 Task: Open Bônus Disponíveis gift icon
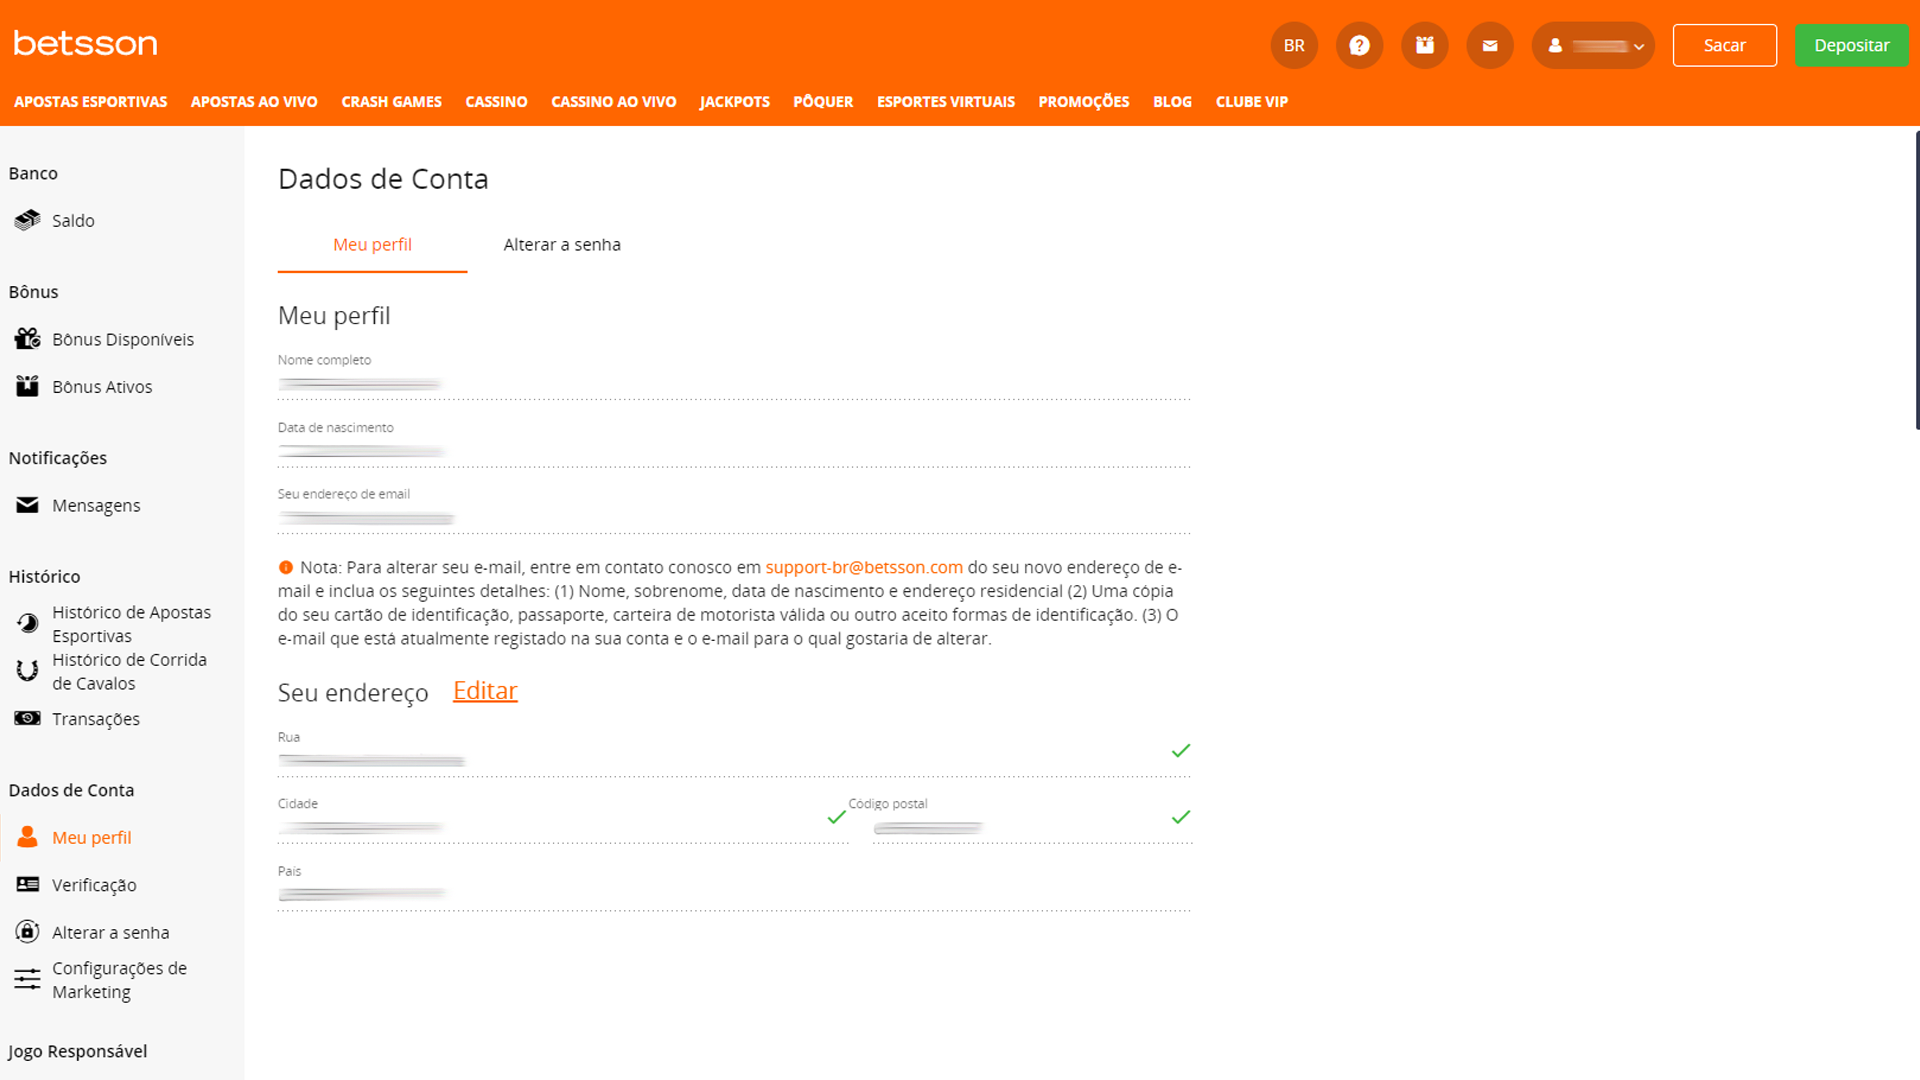(x=27, y=339)
